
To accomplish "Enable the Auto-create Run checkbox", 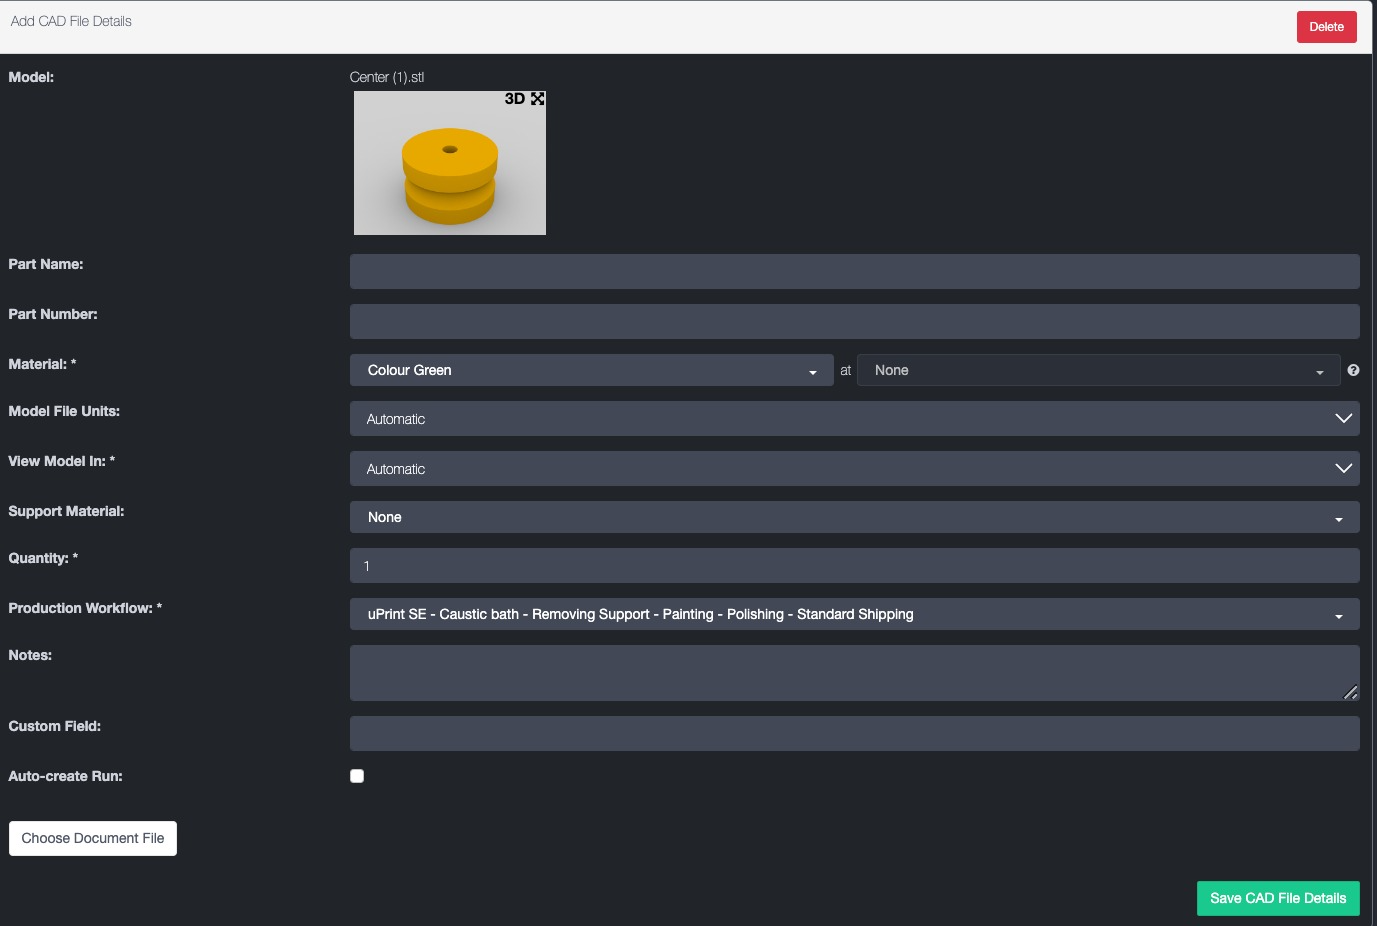I will coord(357,776).
